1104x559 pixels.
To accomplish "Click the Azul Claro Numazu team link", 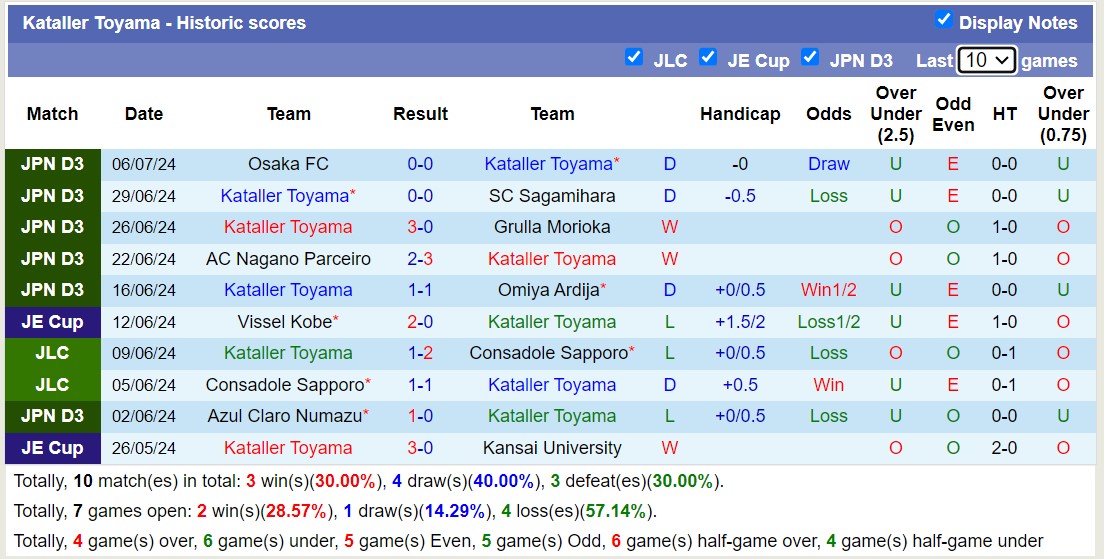I will click(284, 416).
